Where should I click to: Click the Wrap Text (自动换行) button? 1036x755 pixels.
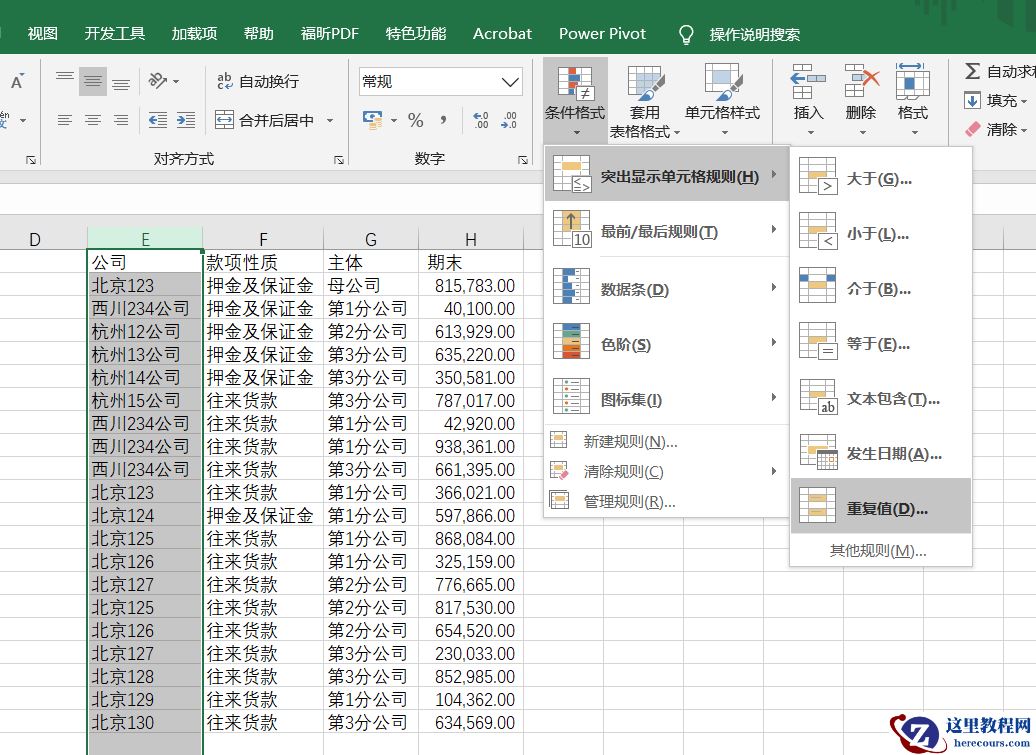[x=258, y=81]
